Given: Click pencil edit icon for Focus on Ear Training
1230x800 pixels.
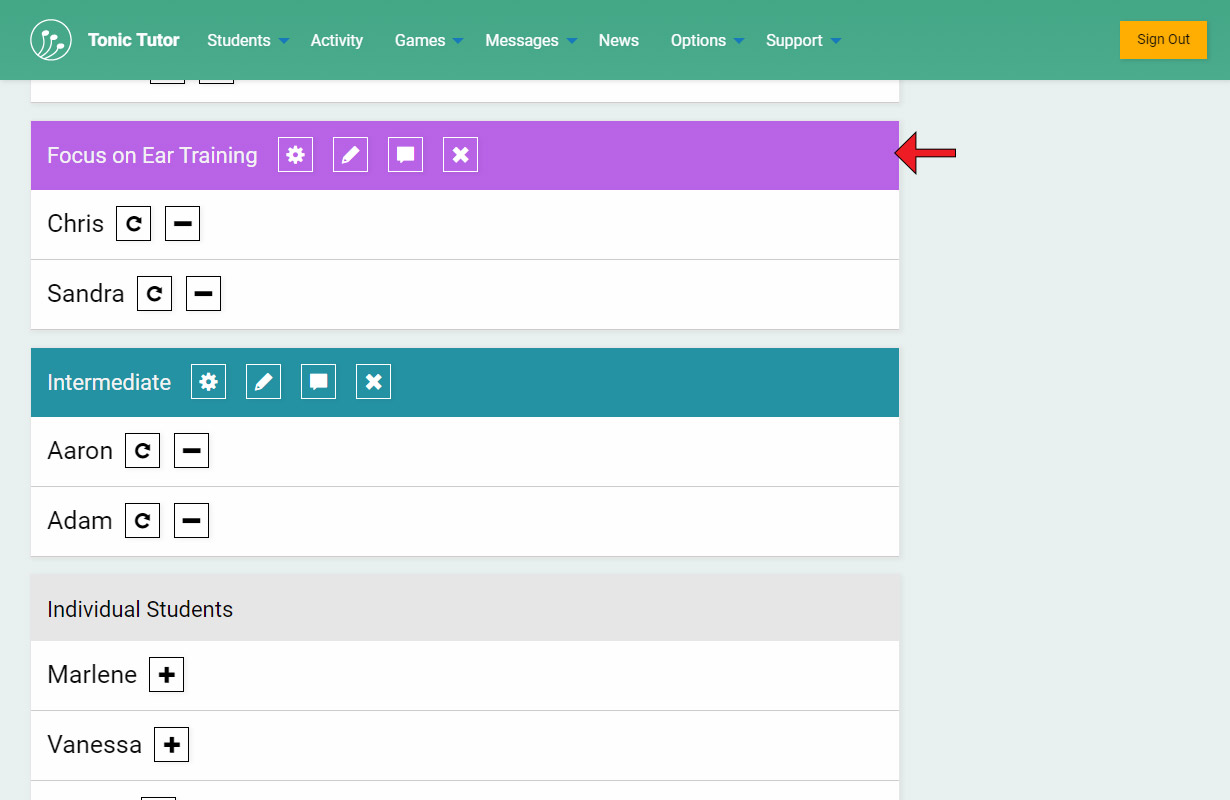Looking at the screenshot, I should coord(350,155).
